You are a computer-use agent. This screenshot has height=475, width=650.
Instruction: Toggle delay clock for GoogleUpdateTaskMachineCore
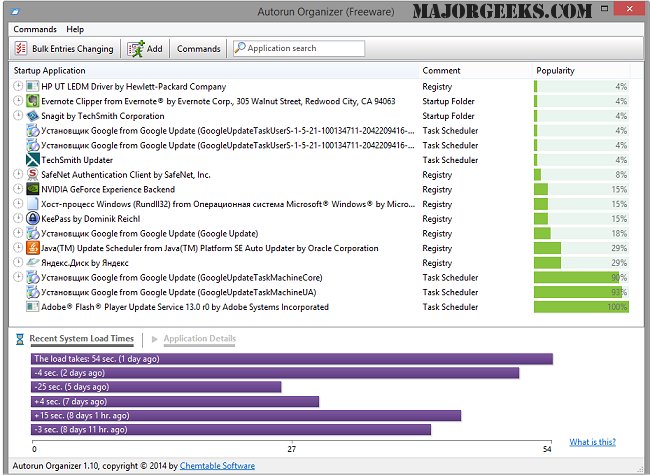point(18,277)
